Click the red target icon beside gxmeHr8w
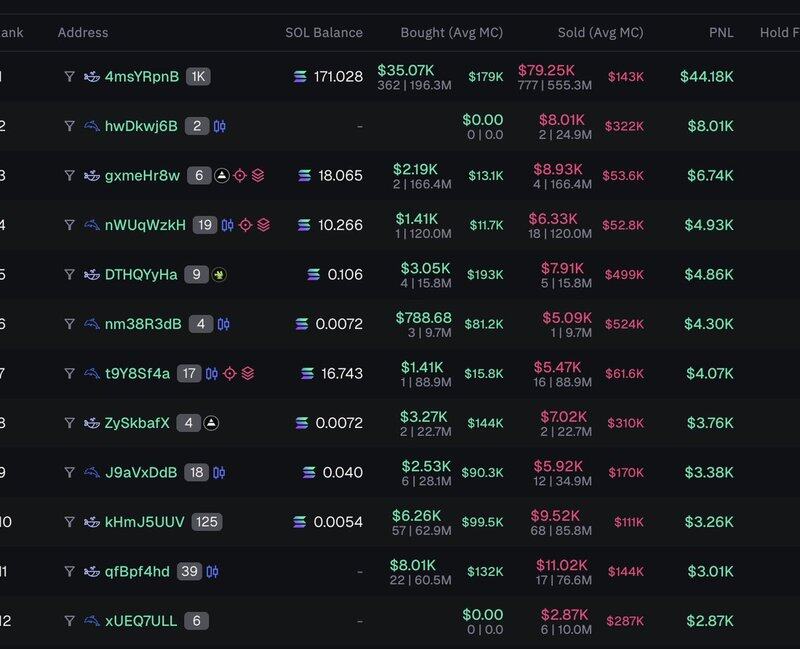Image resolution: width=800 pixels, height=649 pixels. [x=240, y=176]
